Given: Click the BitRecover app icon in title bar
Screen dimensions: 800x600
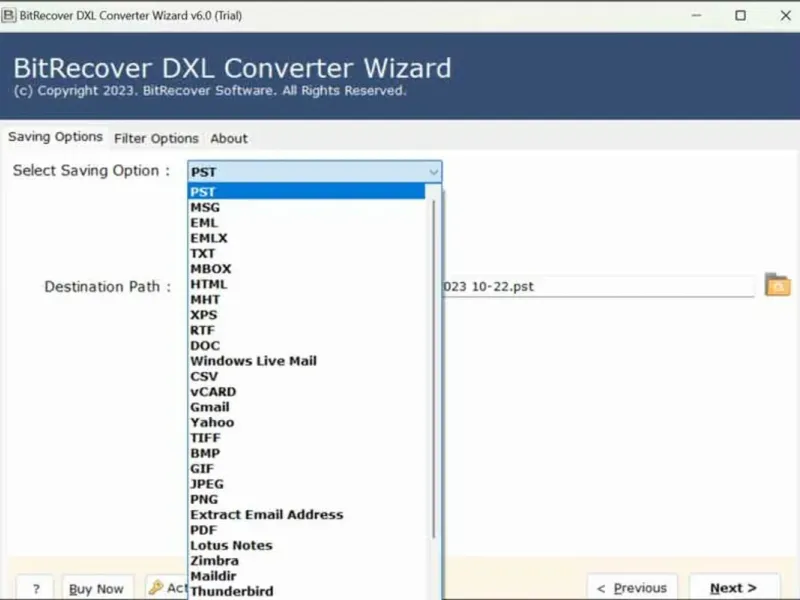Looking at the screenshot, I should pos(8,15).
